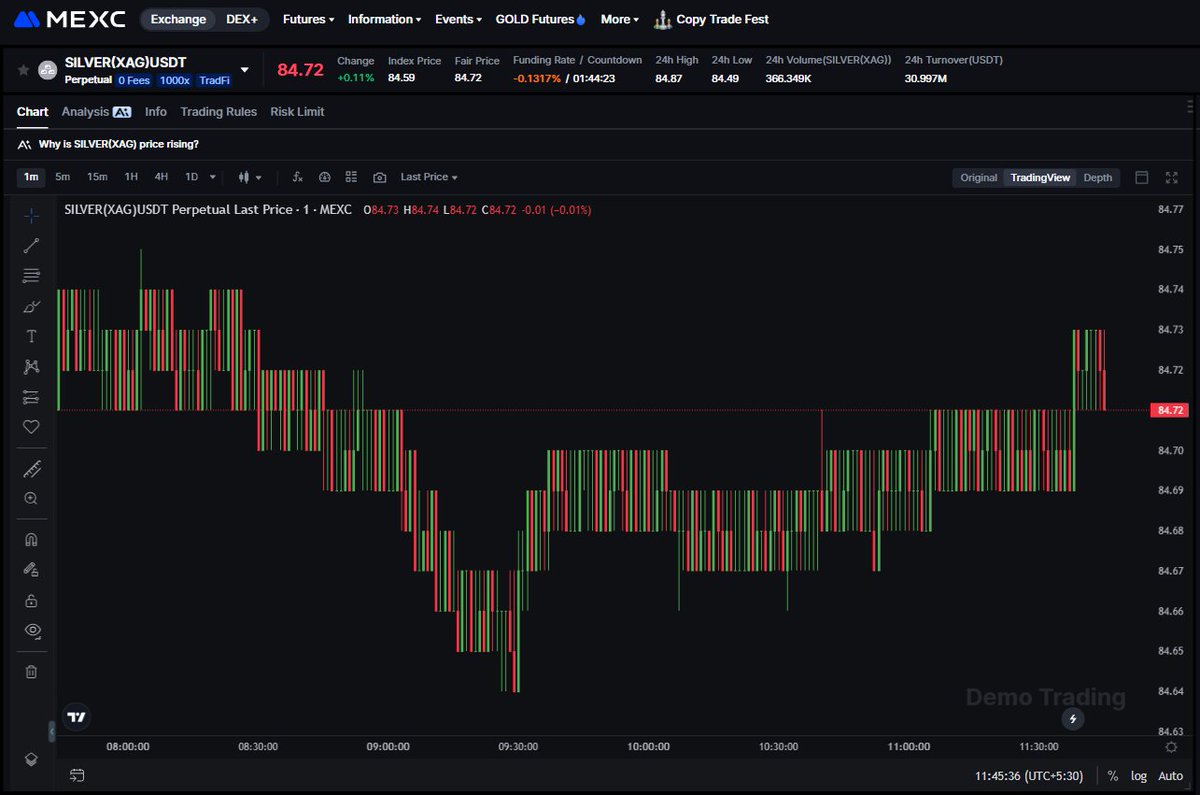This screenshot has height=795, width=1200.
Task: Click the panel layout icon beside Depth
Action: pos(1141,177)
